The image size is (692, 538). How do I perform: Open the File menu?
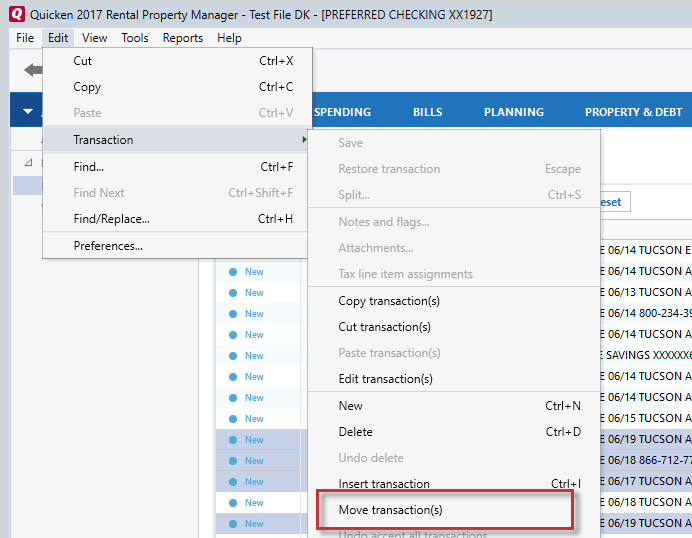tap(25, 38)
